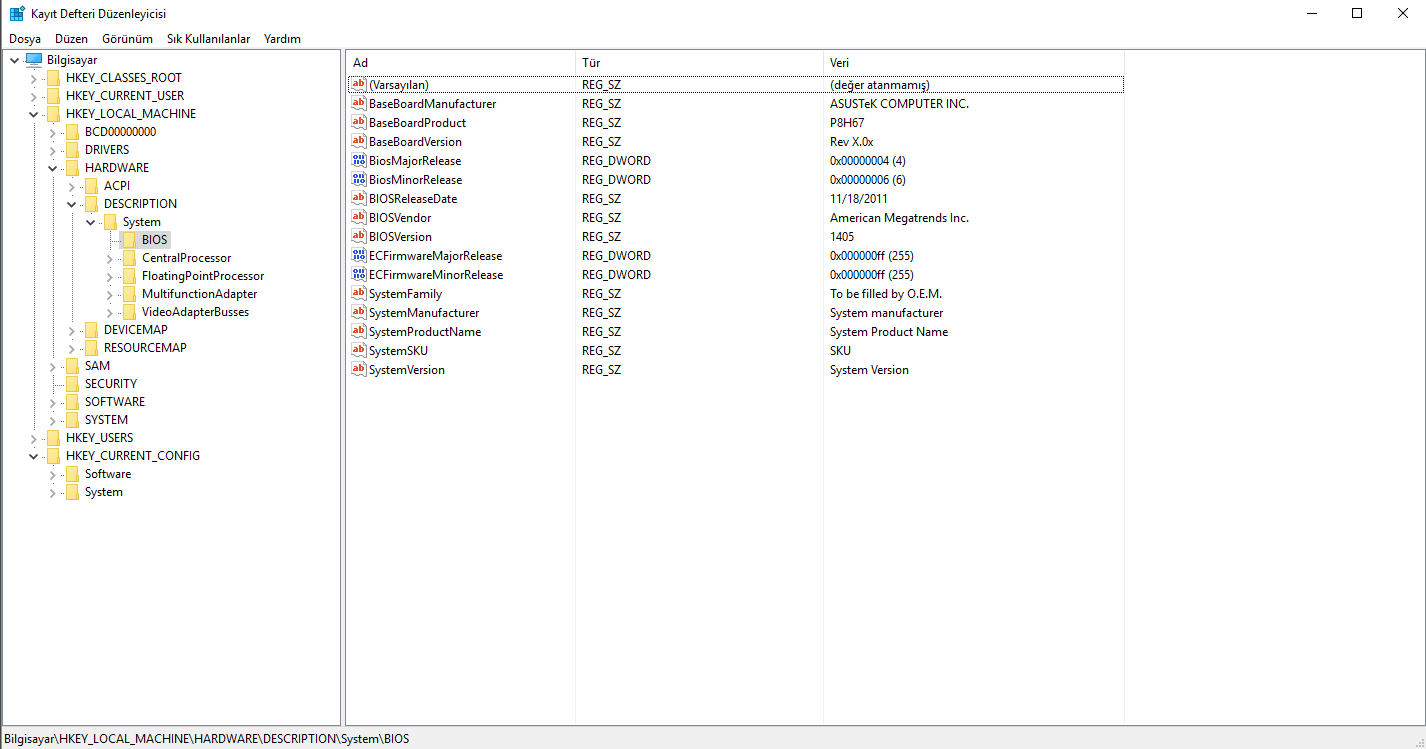Click the BIOSVersion string value icon
The height and width of the screenshot is (749, 1426).
click(359, 237)
